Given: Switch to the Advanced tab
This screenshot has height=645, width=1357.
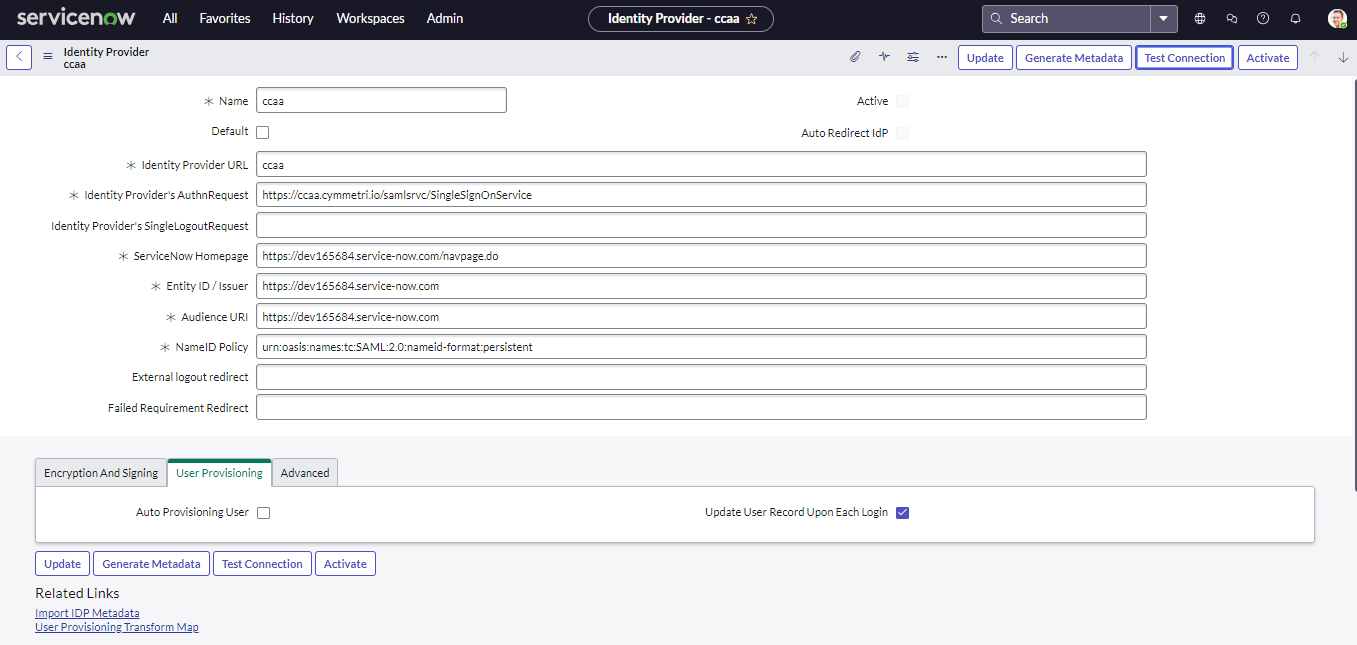Looking at the screenshot, I should (305, 473).
